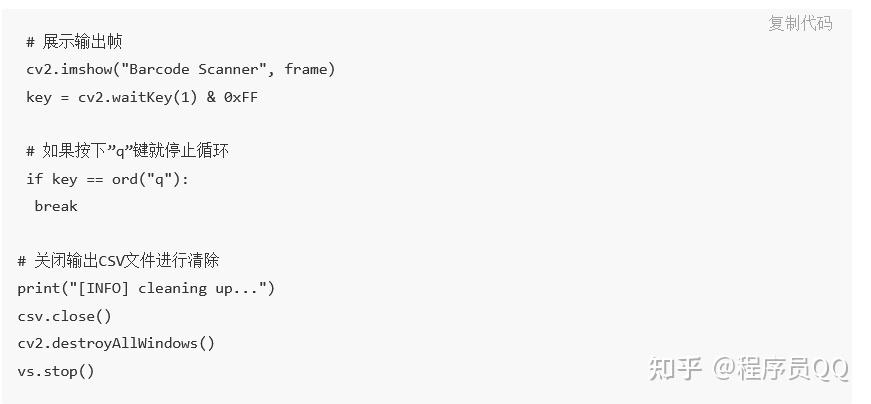Click the 0xFF hex value
The height and width of the screenshot is (404, 871).
point(241,97)
